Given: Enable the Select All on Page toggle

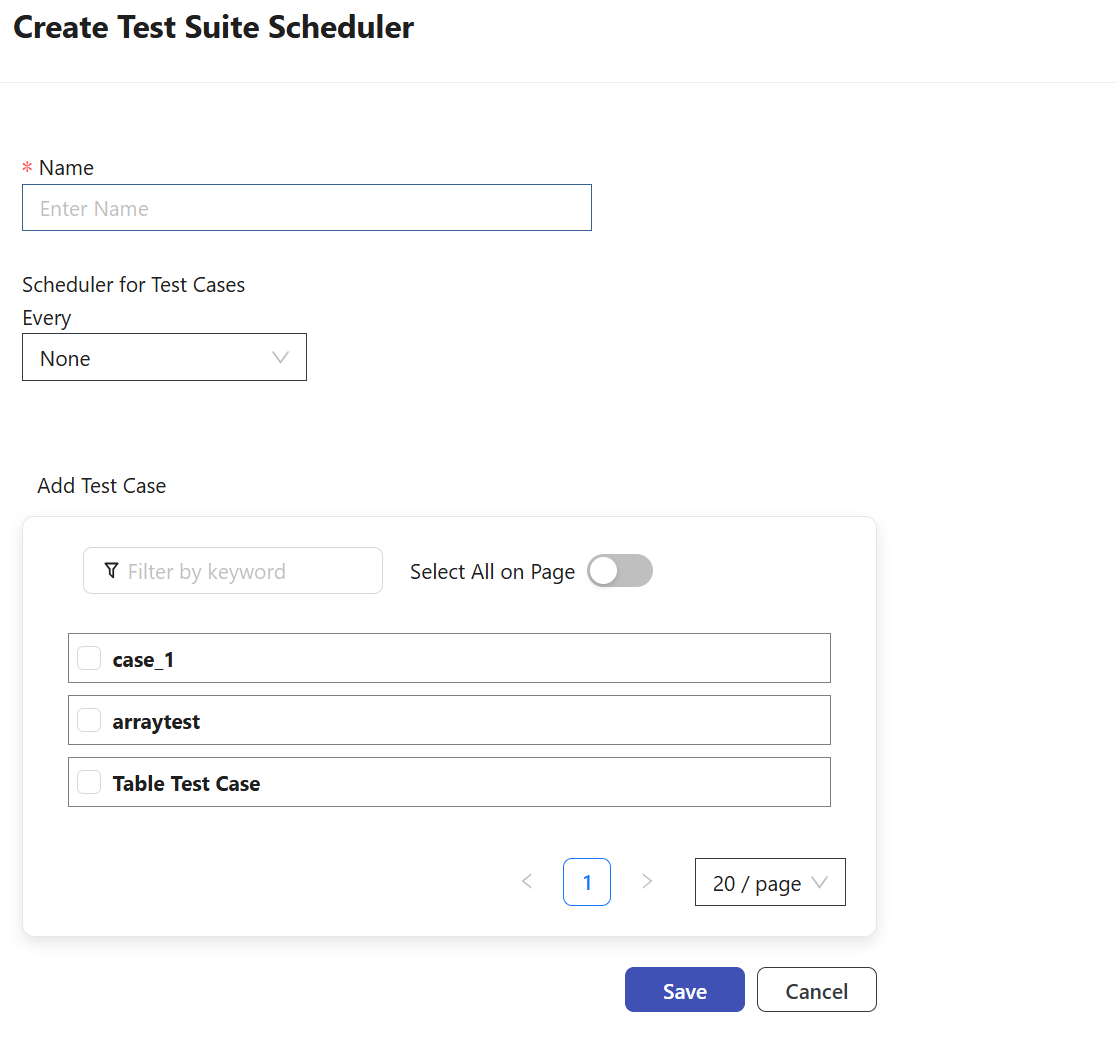Looking at the screenshot, I should tap(619, 571).
